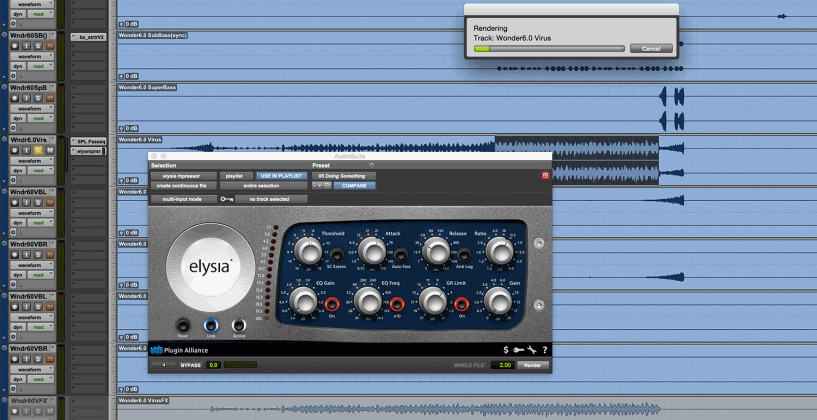Record-enable the Wndr60SpB track
The width and height of the screenshot is (817, 420).
pos(15,98)
